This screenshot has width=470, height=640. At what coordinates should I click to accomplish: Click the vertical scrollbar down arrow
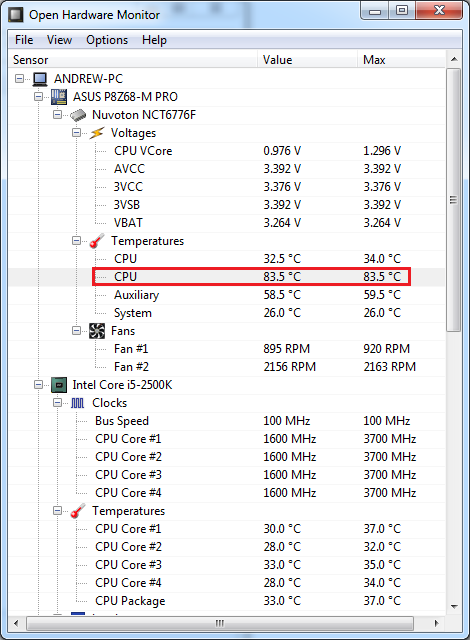(x=454, y=607)
